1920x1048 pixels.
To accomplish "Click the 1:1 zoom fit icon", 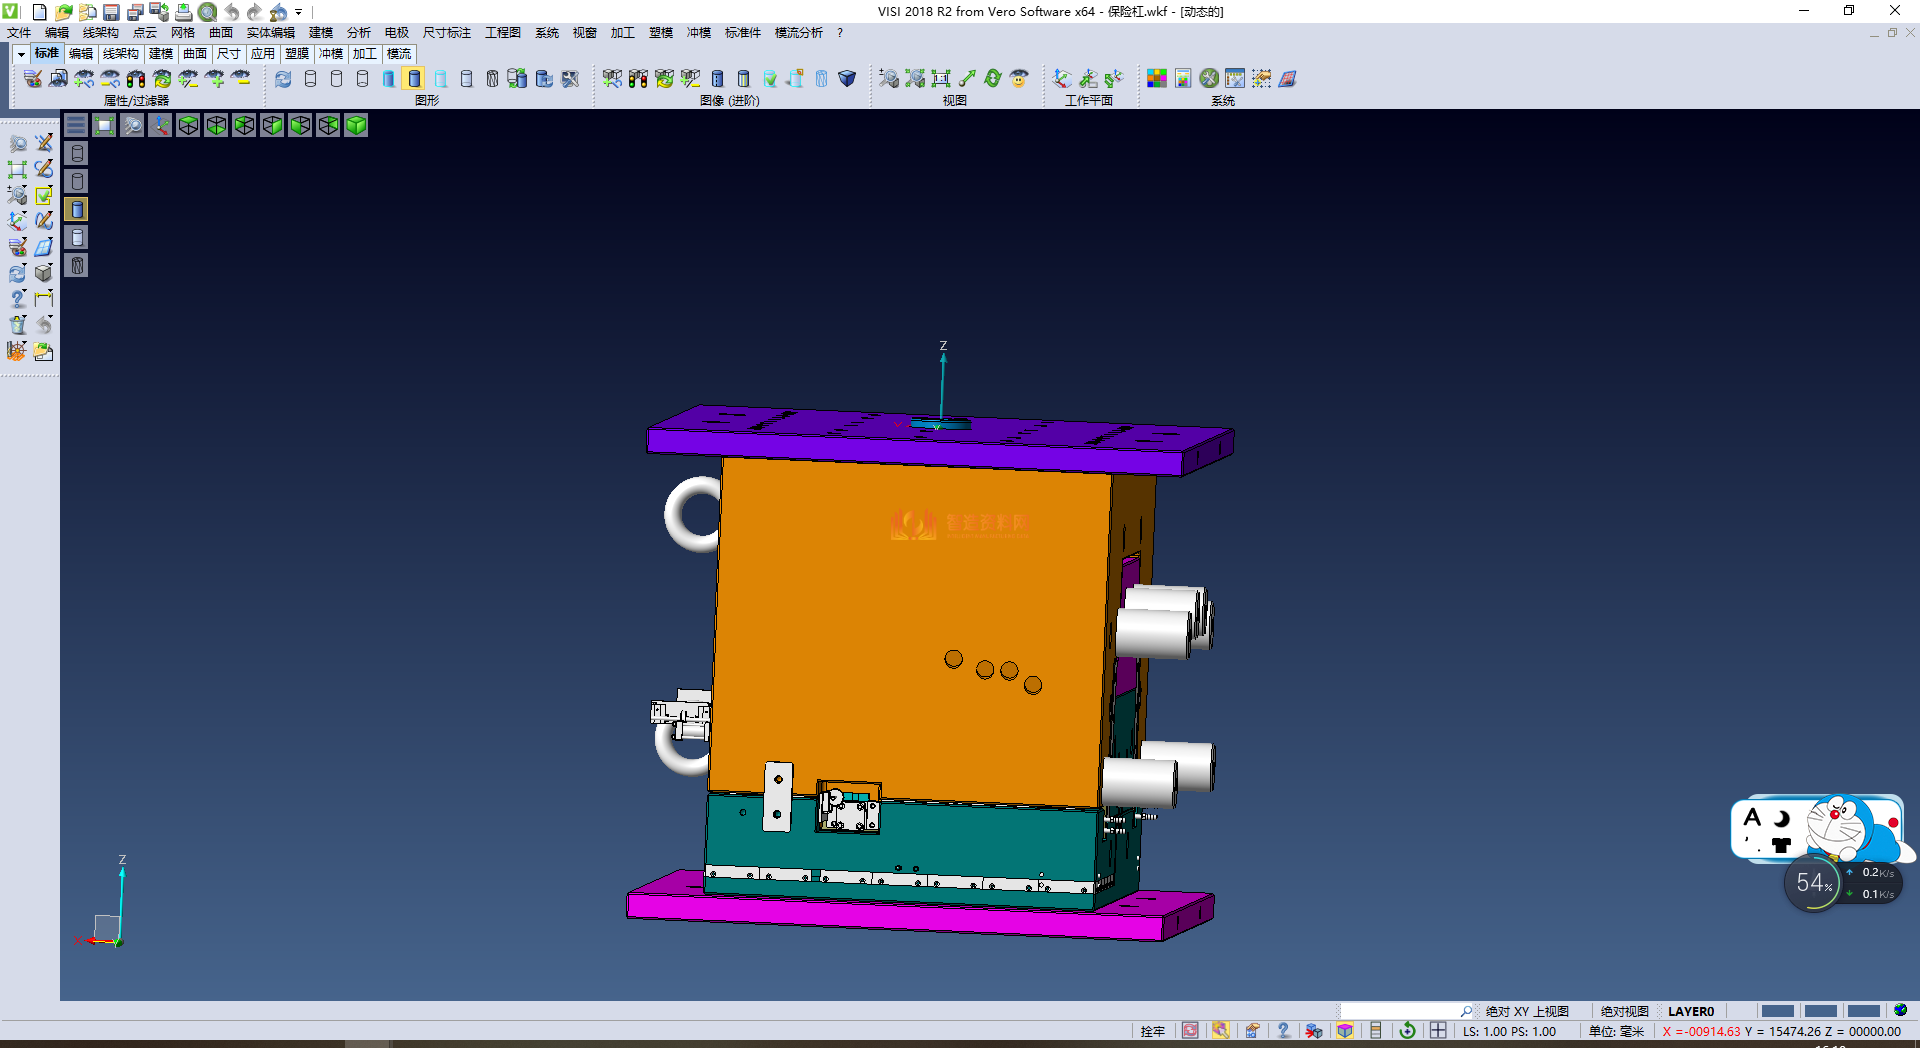I will point(940,79).
